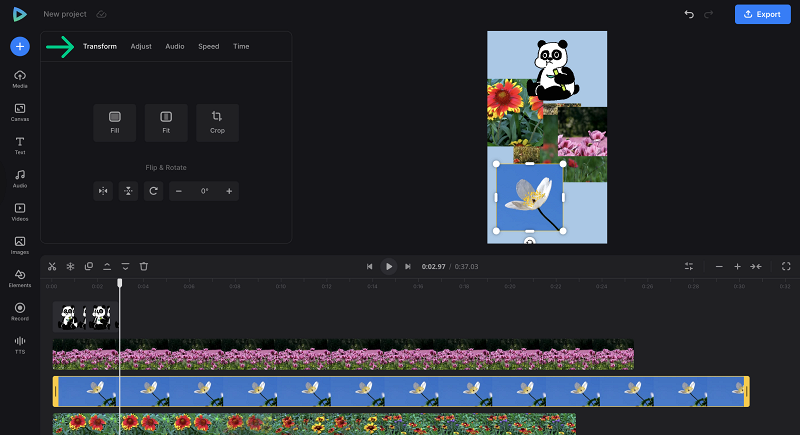Click the Clipchamp-style app logo

coord(19,14)
